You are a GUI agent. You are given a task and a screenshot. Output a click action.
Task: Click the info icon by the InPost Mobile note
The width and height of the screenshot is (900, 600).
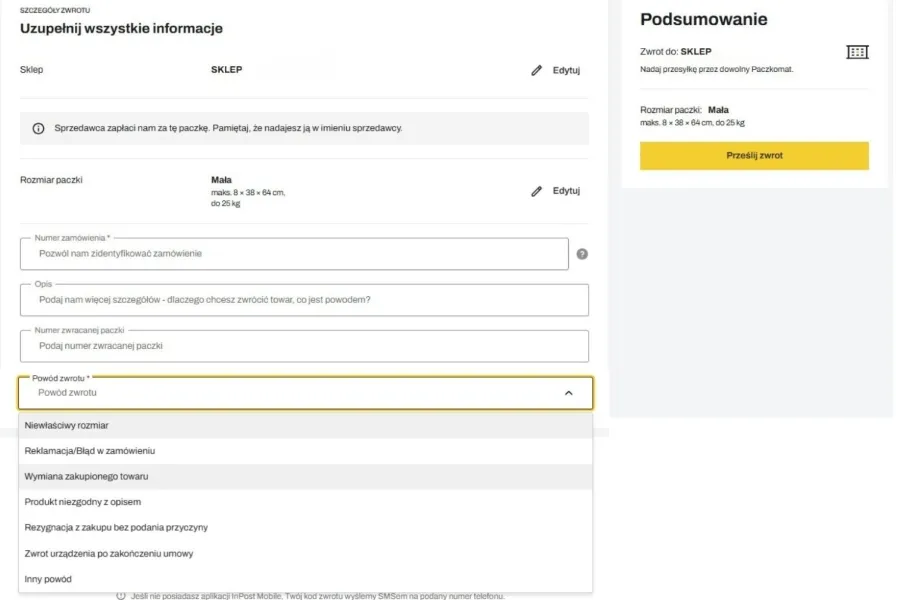(121, 596)
